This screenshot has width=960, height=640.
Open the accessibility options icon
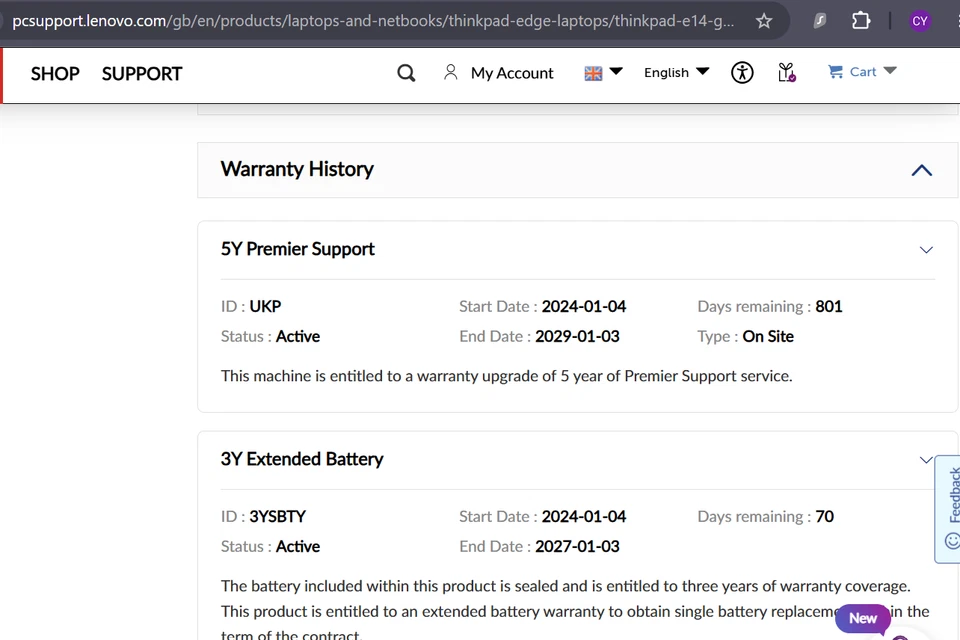[x=742, y=73]
